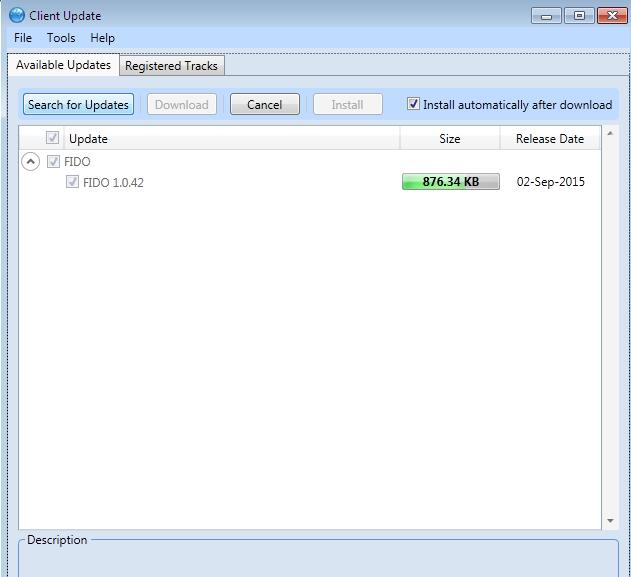Open the Tools menu
The height and width of the screenshot is (577, 631).
pos(61,38)
